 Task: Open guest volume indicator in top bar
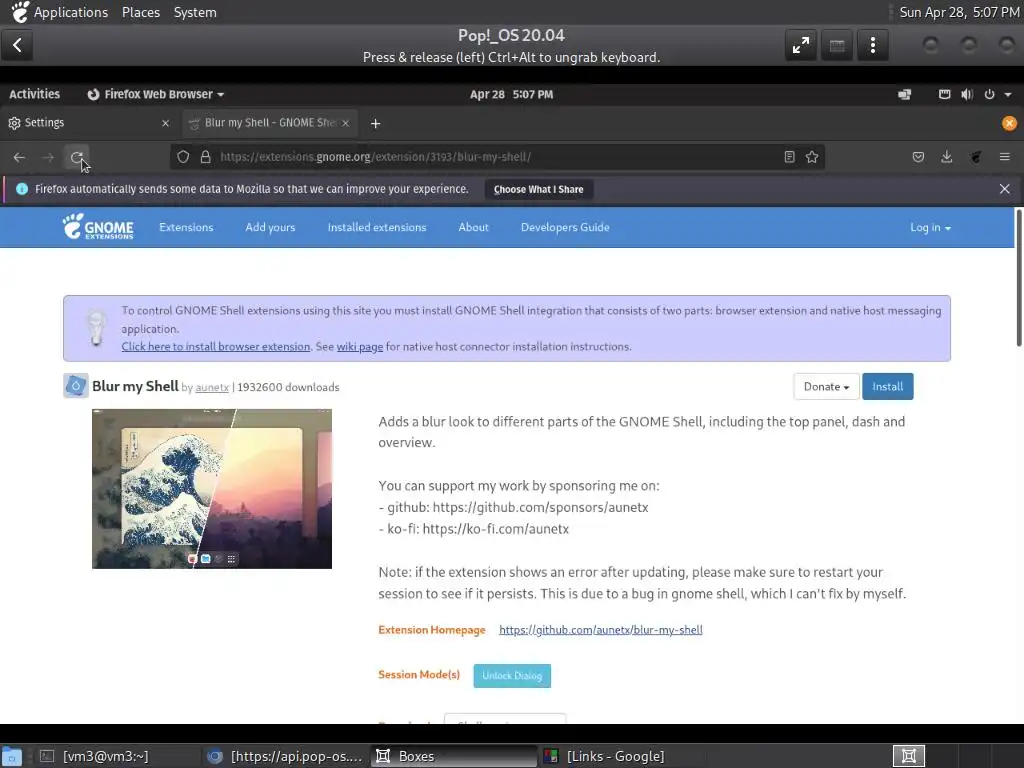(x=967, y=94)
